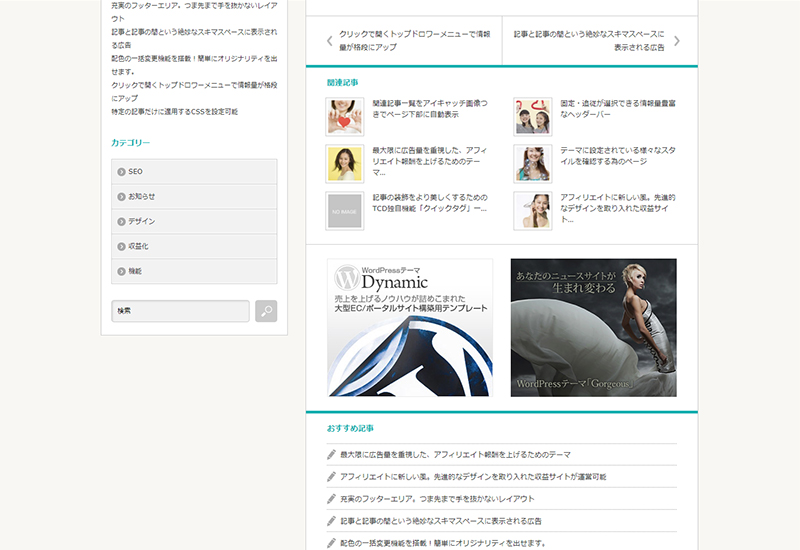Click pencil icon next to 充実のフッターエリア article

pyautogui.click(x=331, y=498)
